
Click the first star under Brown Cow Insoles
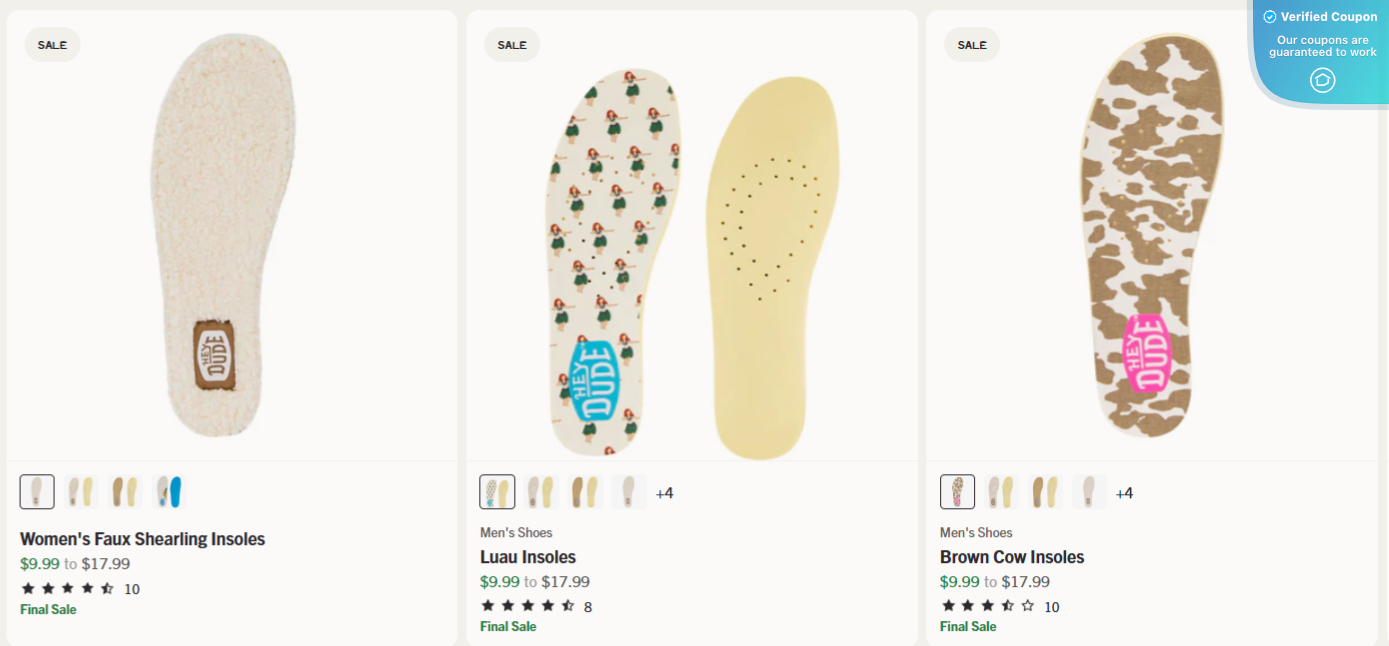[946, 606]
